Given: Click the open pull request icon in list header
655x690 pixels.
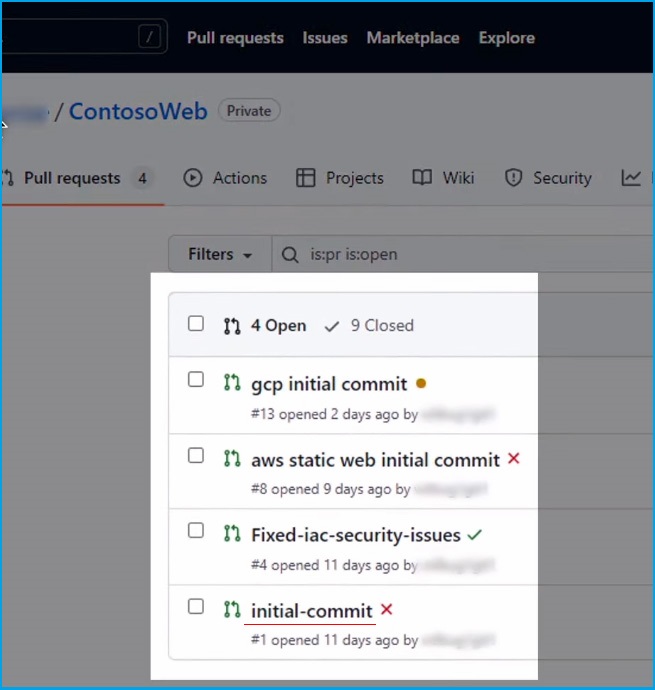Looking at the screenshot, I should pos(232,326).
